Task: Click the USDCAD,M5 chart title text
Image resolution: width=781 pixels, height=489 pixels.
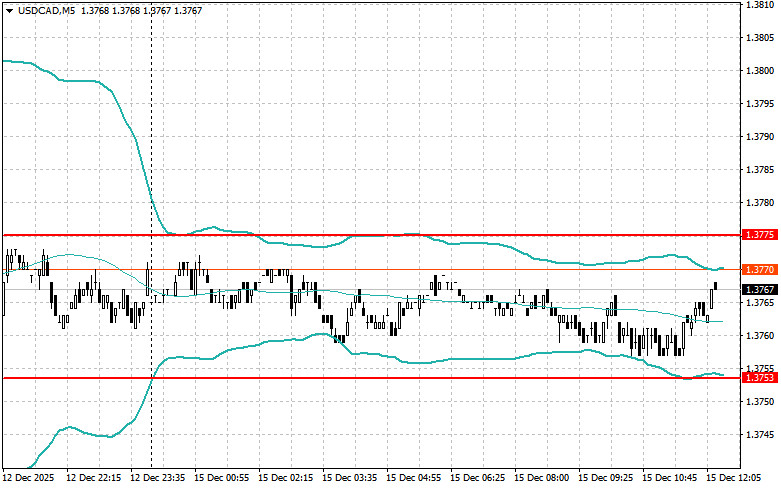Action: tap(46, 10)
